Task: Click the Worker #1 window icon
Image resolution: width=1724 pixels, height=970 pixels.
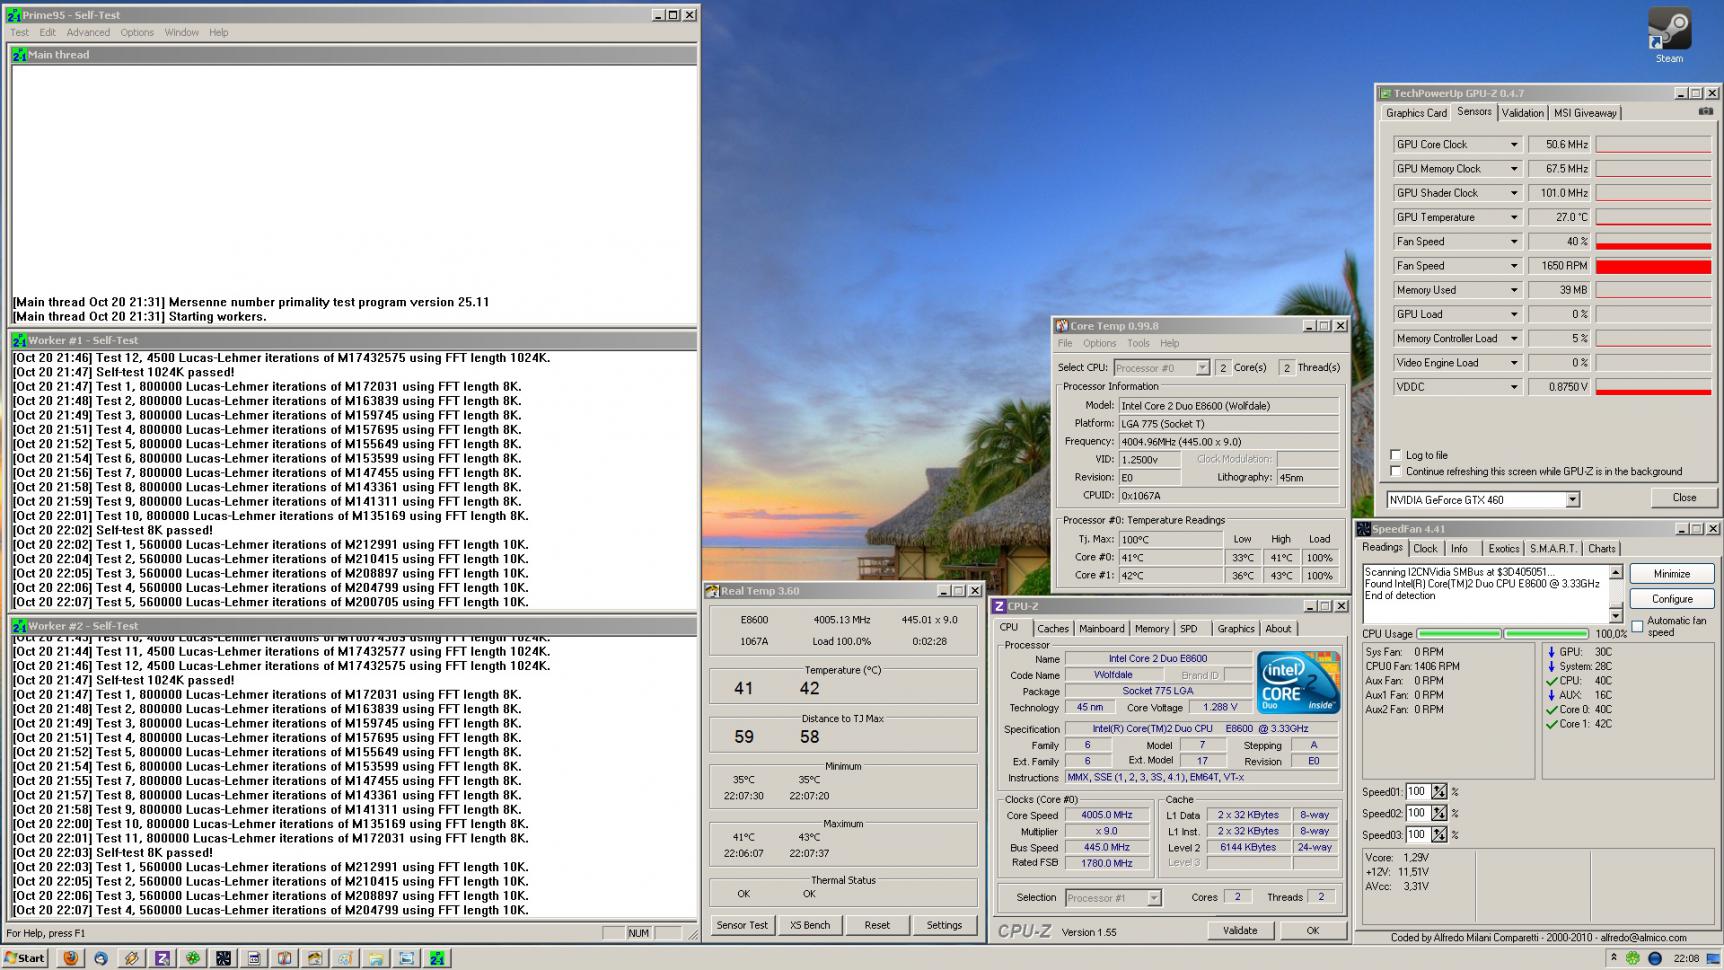Action: click(19, 340)
